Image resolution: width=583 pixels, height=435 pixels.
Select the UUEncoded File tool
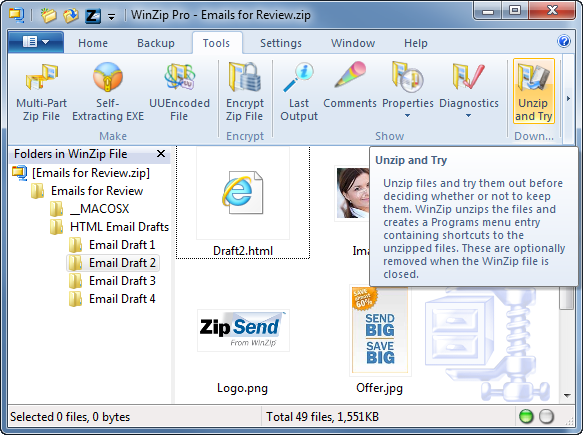coord(179,92)
